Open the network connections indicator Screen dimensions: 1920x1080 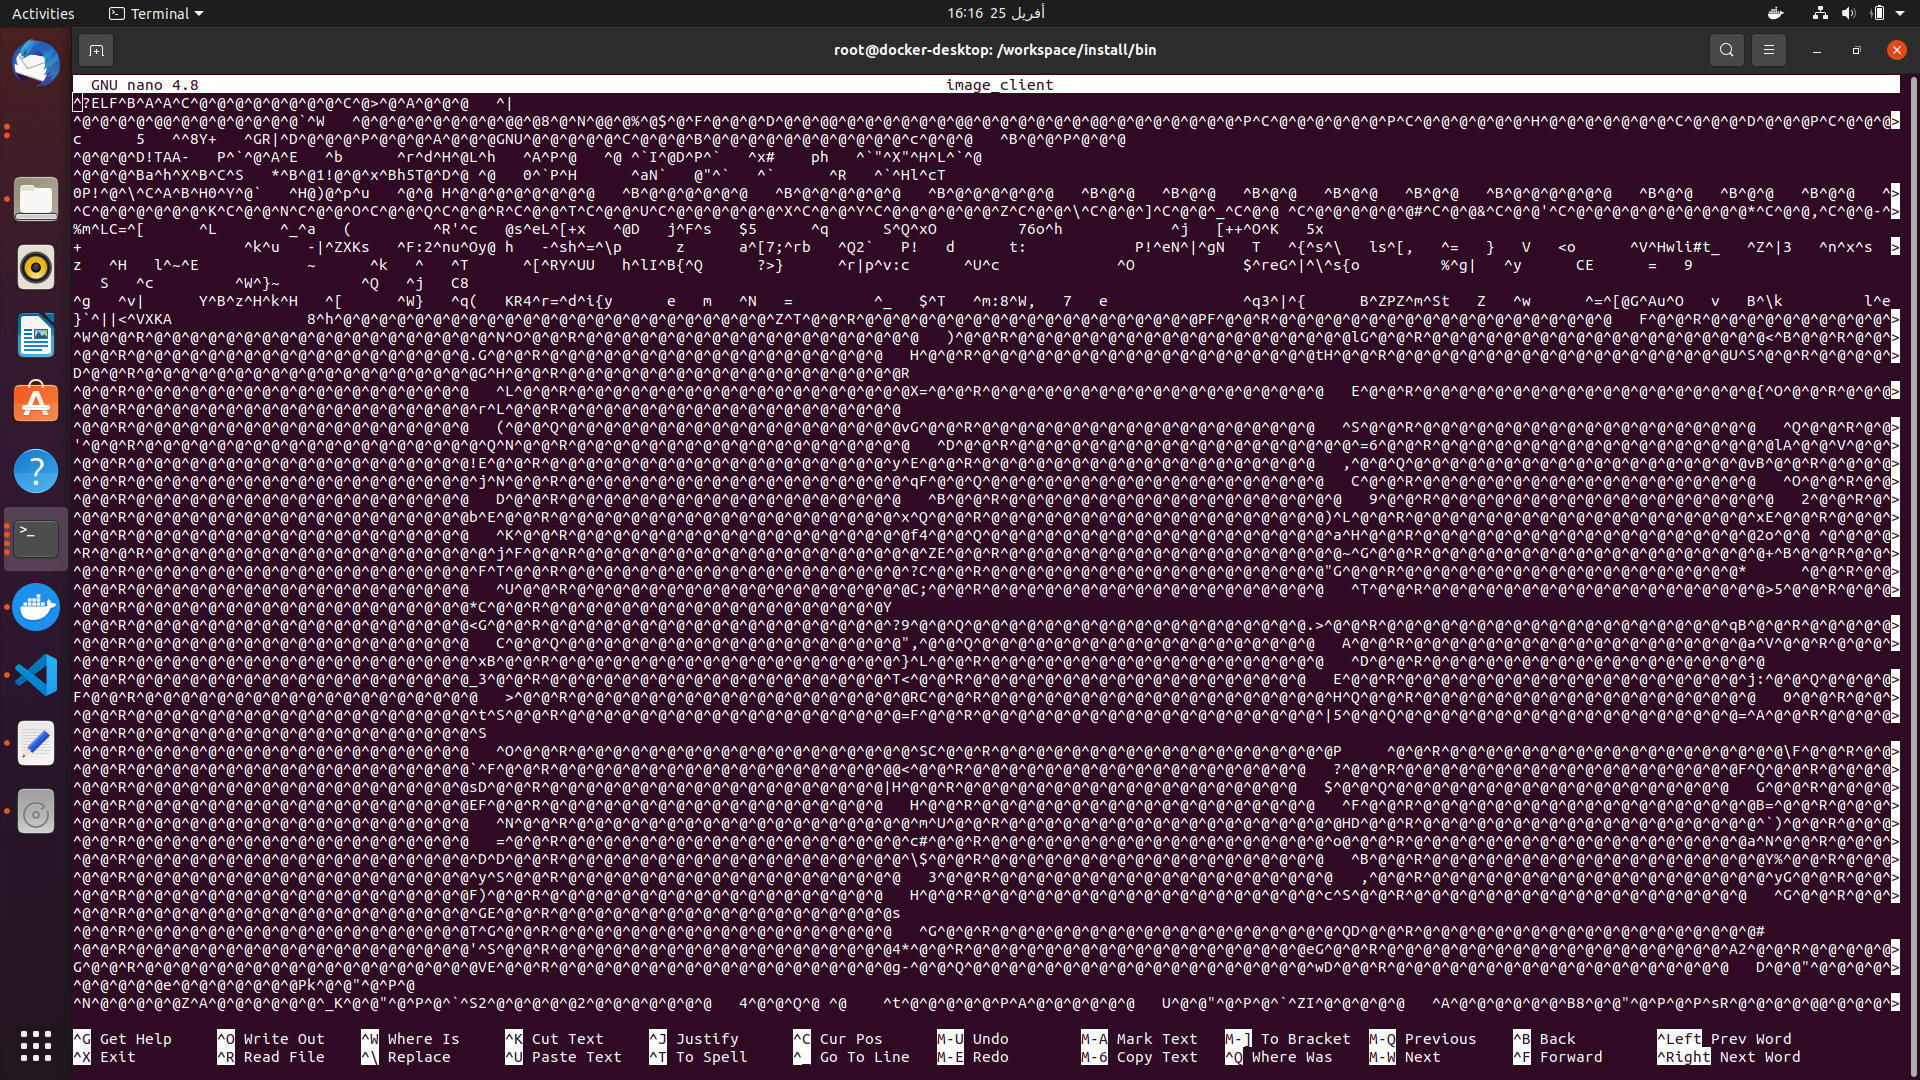(1819, 13)
